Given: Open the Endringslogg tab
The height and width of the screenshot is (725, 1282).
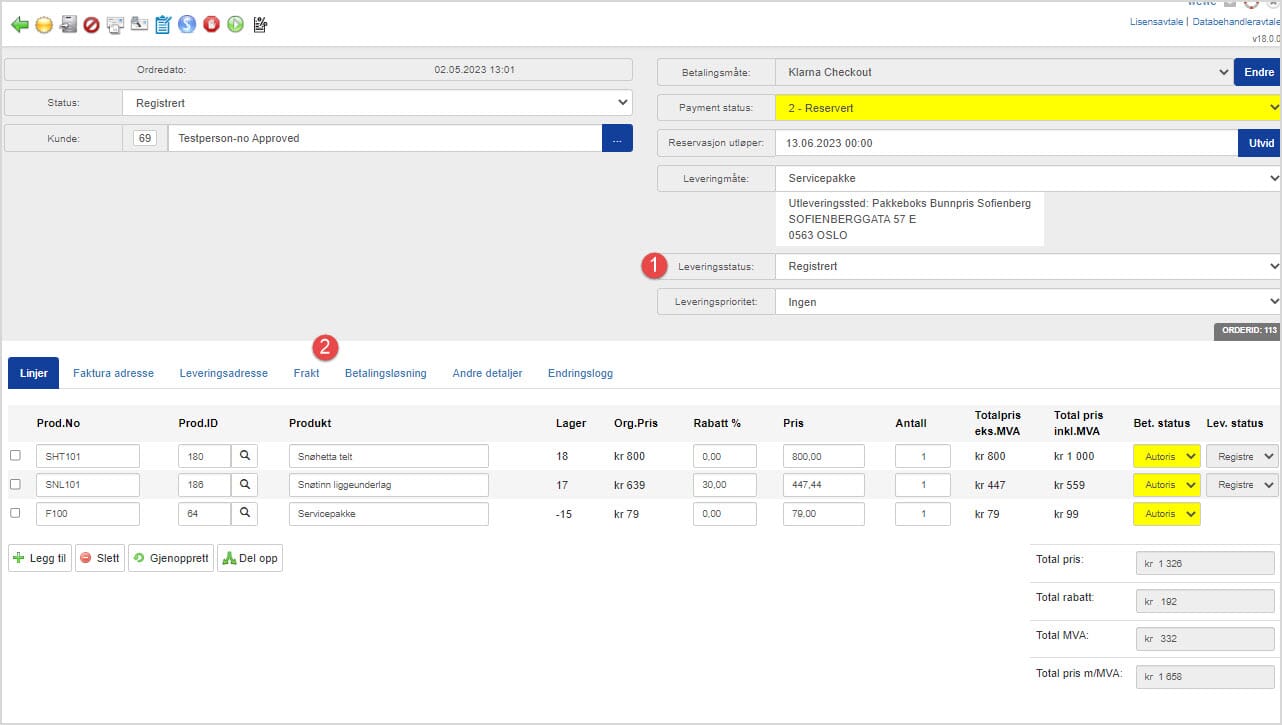Looking at the screenshot, I should click(x=580, y=373).
